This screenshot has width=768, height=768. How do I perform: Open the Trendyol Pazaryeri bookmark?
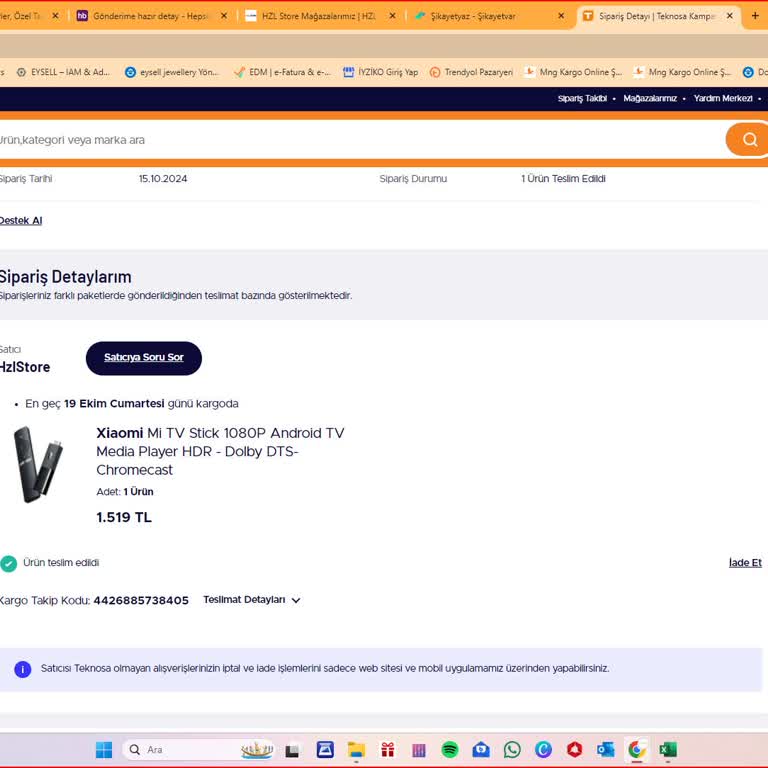[472, 72]
